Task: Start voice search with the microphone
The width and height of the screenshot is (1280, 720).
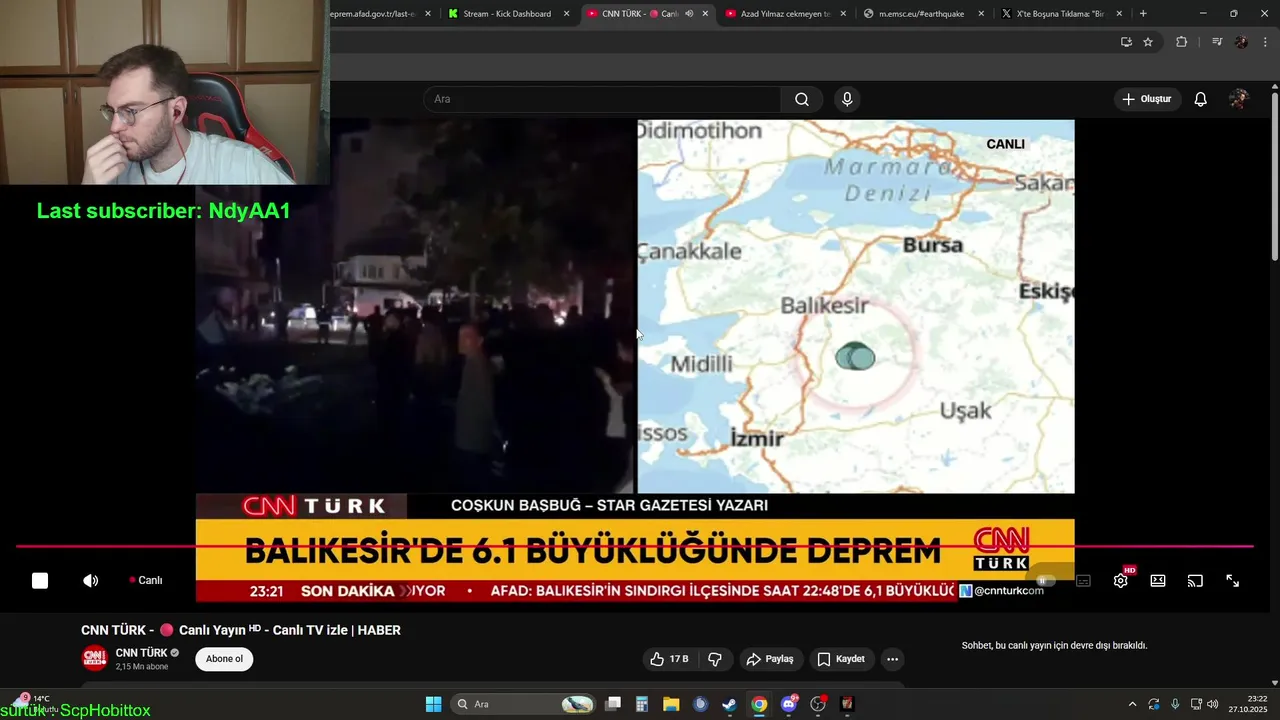Action: 847,99
